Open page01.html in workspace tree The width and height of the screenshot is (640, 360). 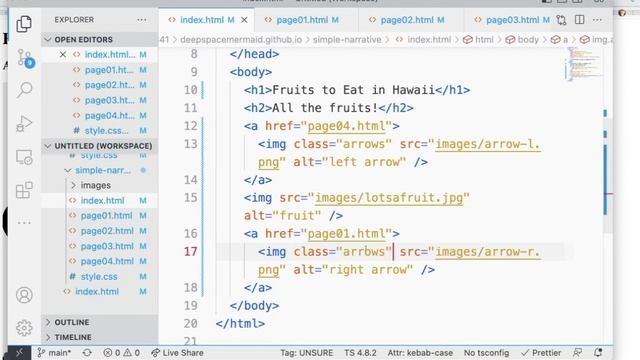pyautogui.click(x=106, y=216)
